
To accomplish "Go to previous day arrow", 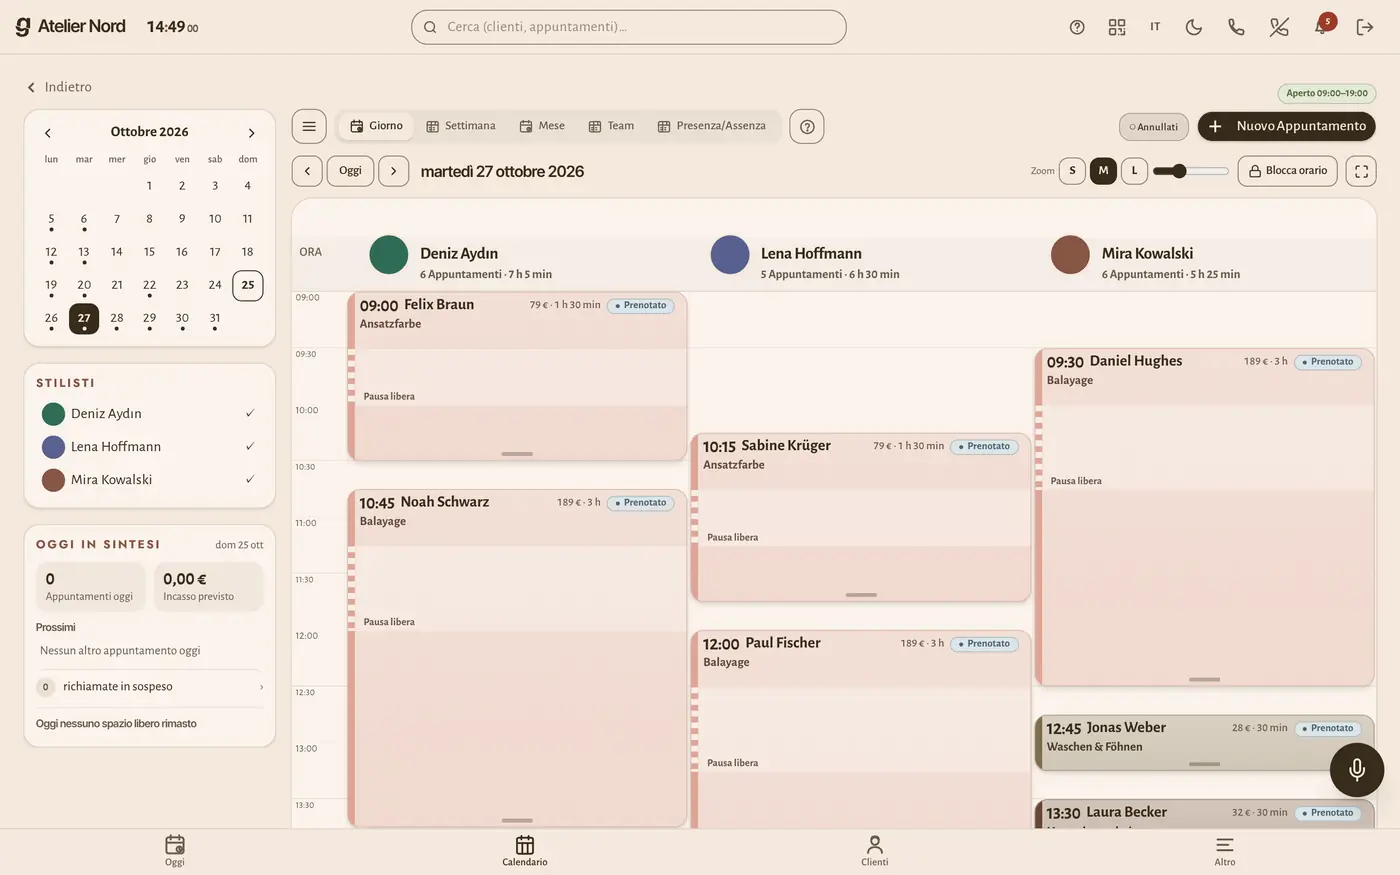I will tap(307, 171).
